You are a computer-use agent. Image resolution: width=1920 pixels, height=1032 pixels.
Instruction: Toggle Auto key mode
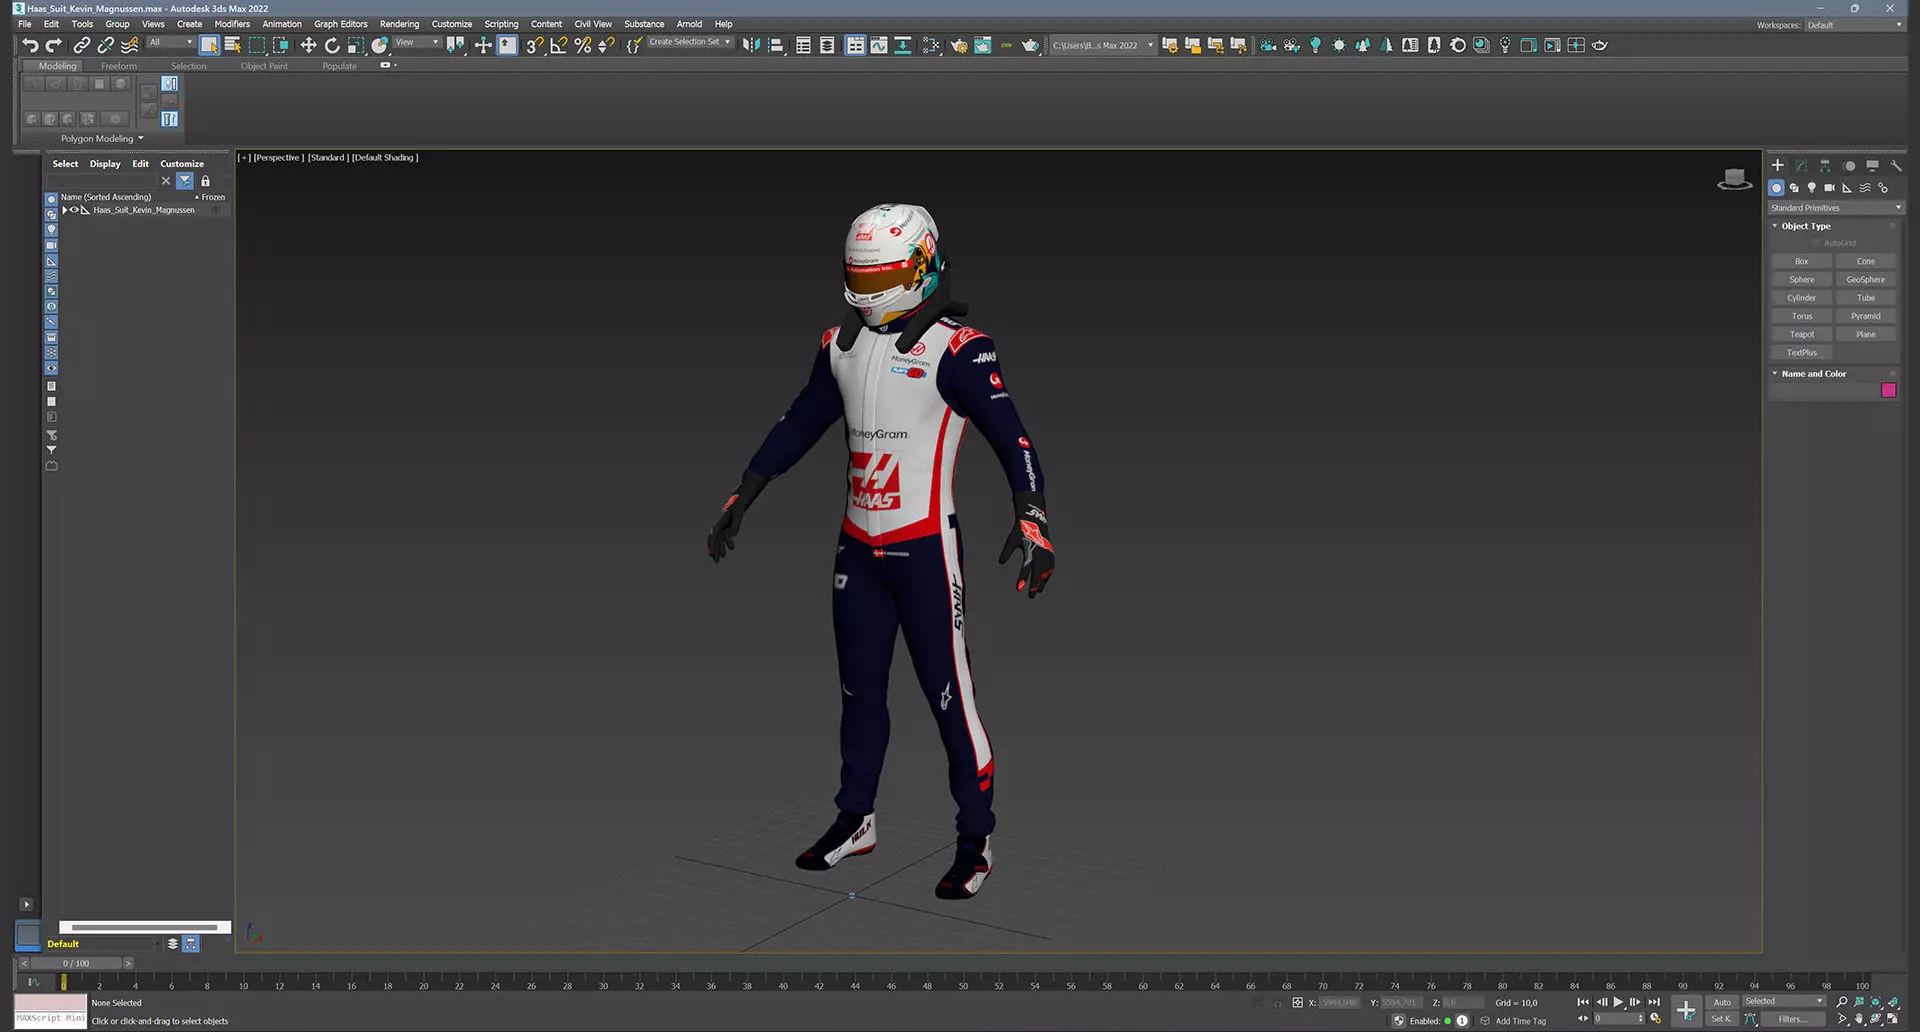pyautogui.click(x=1722, y=1002)
